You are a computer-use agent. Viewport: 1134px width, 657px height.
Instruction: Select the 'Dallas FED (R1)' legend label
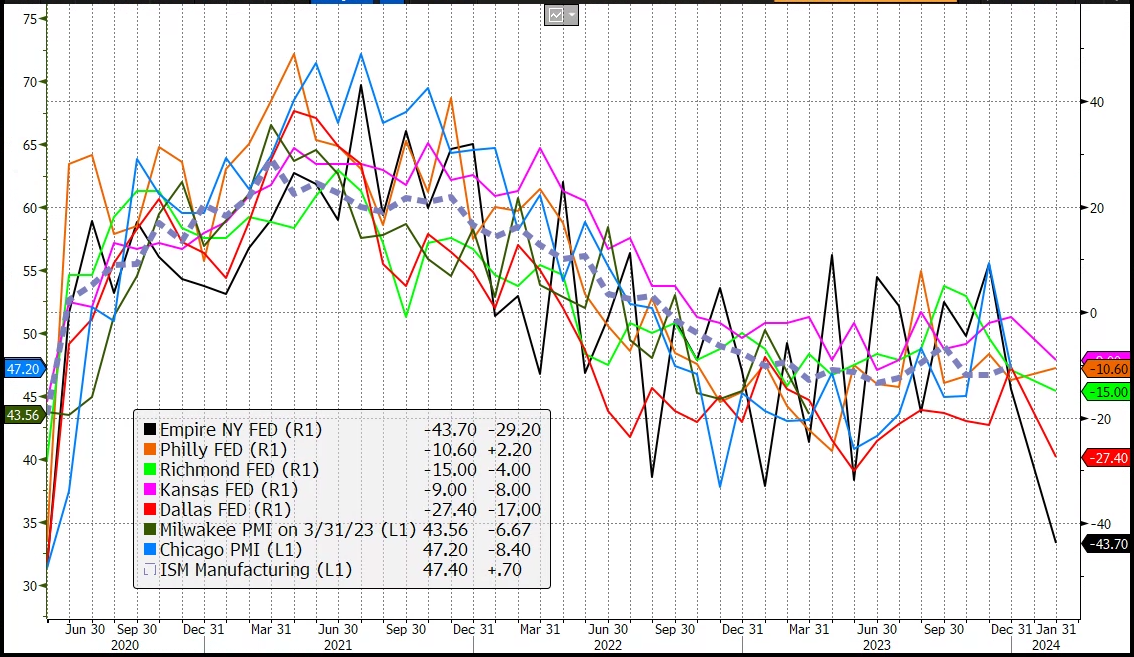(x=226, y=509)
